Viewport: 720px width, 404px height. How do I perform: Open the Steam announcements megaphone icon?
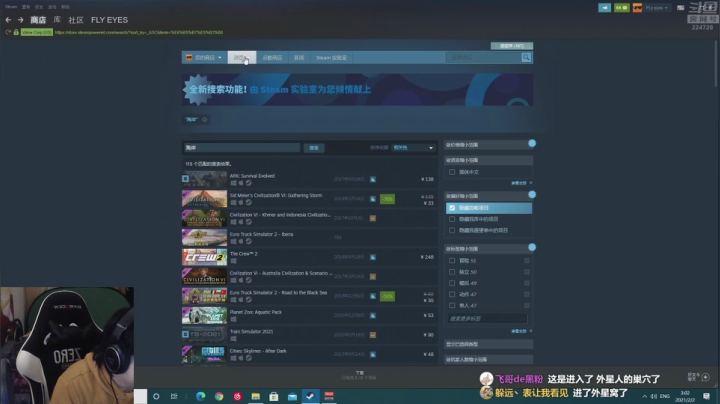tap(604, 8)
